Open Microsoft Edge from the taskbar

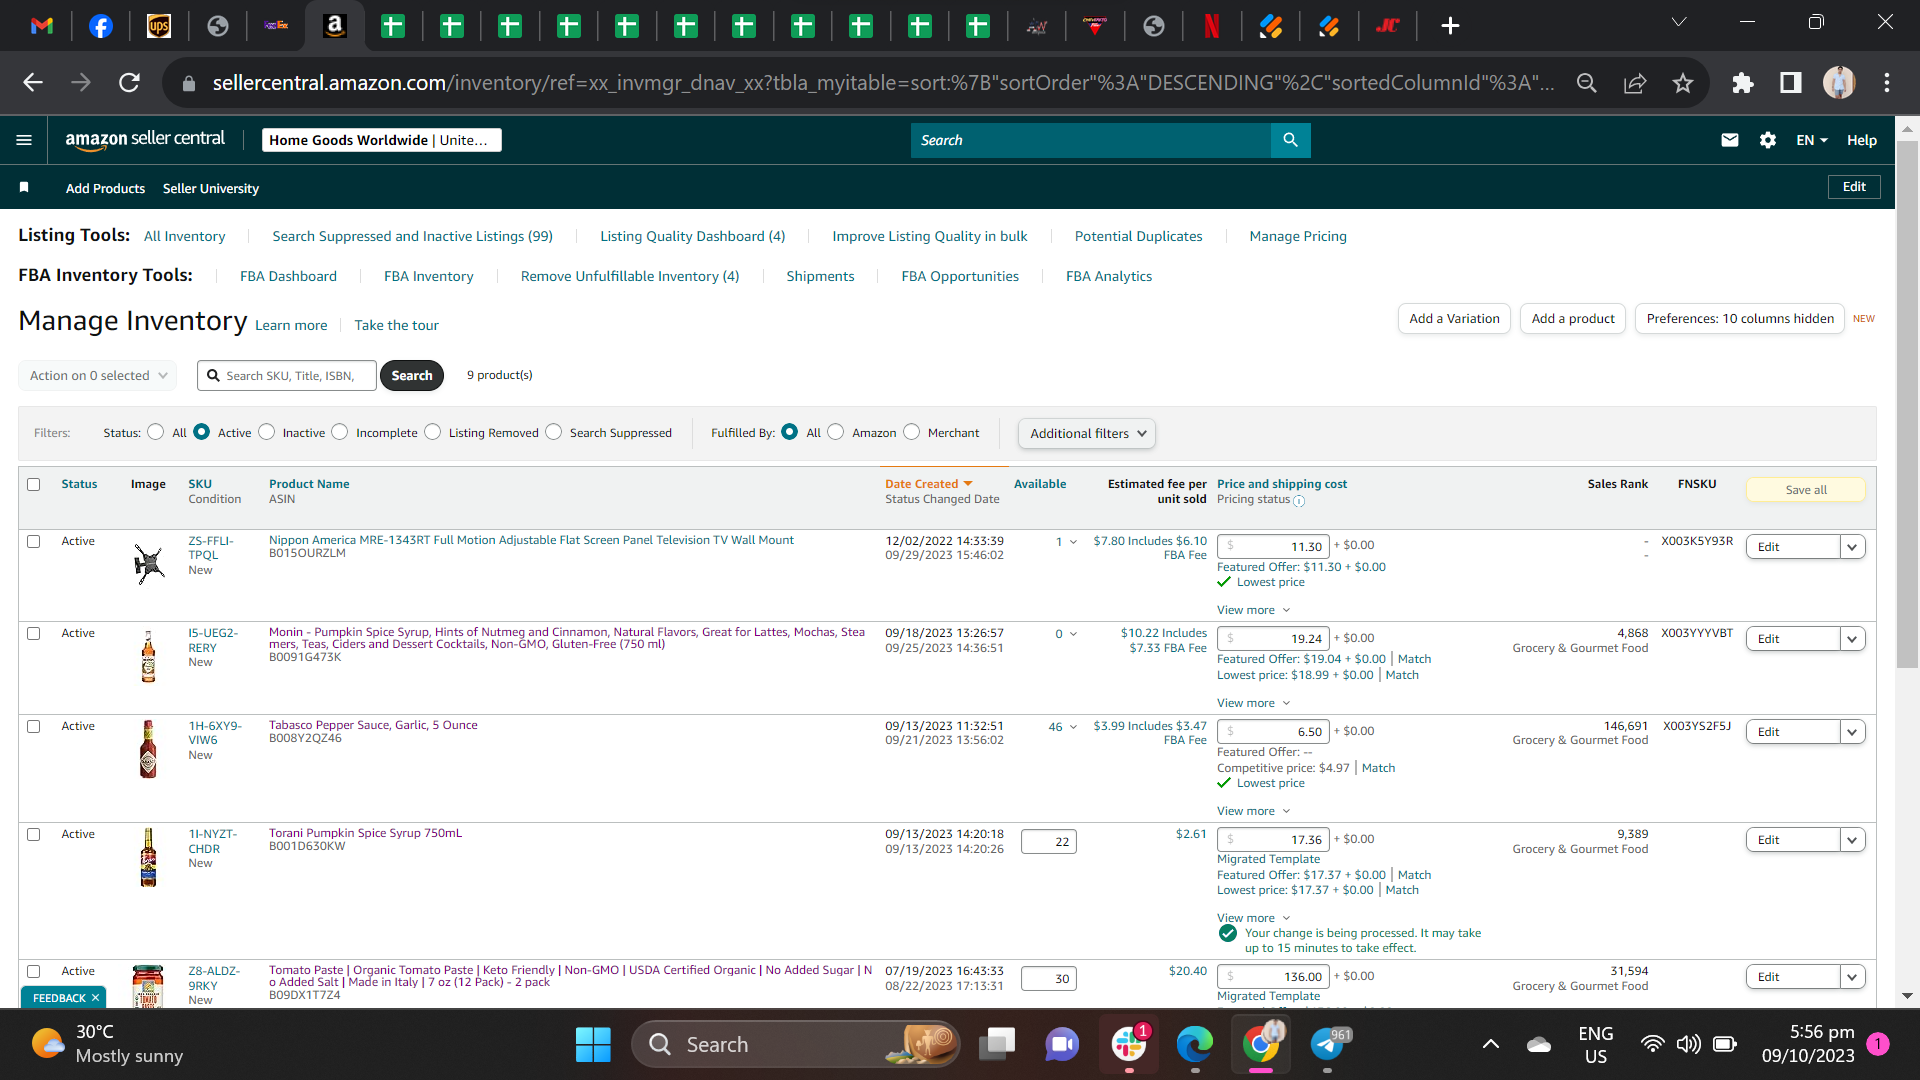(x=1195, y=1045)
